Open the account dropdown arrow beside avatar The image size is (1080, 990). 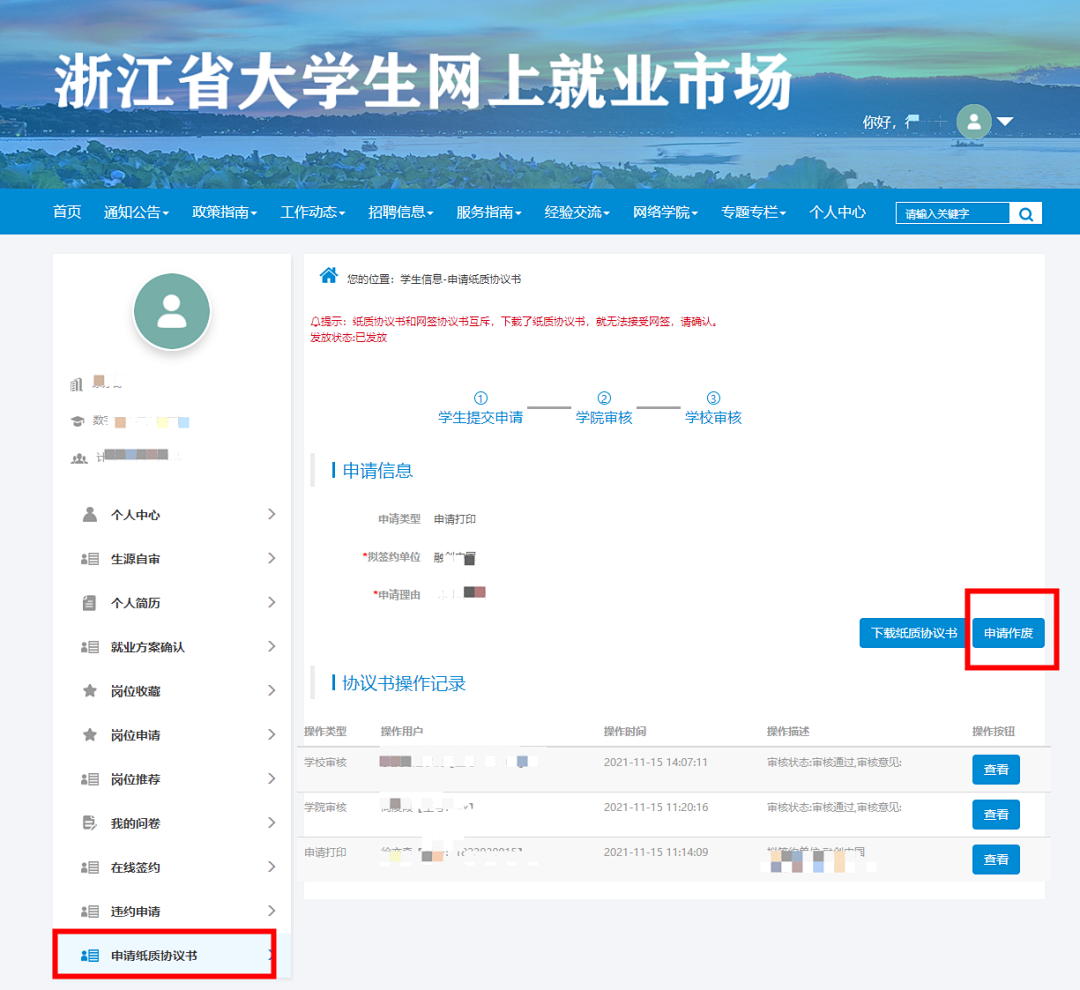1005,122
